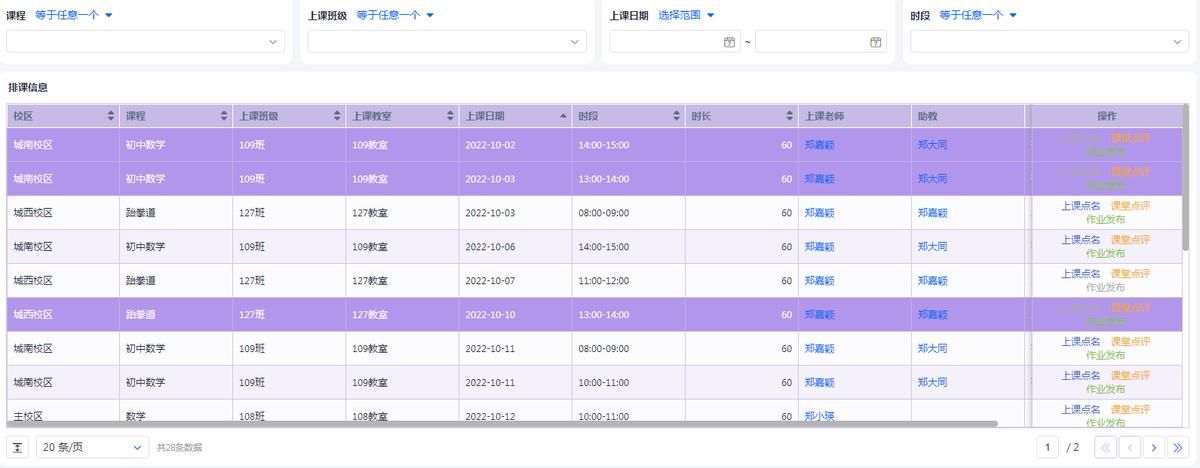Open the 上课日期 选择范围 operator dropdown
1200x468 pixels.
click(x=686, y=15)
